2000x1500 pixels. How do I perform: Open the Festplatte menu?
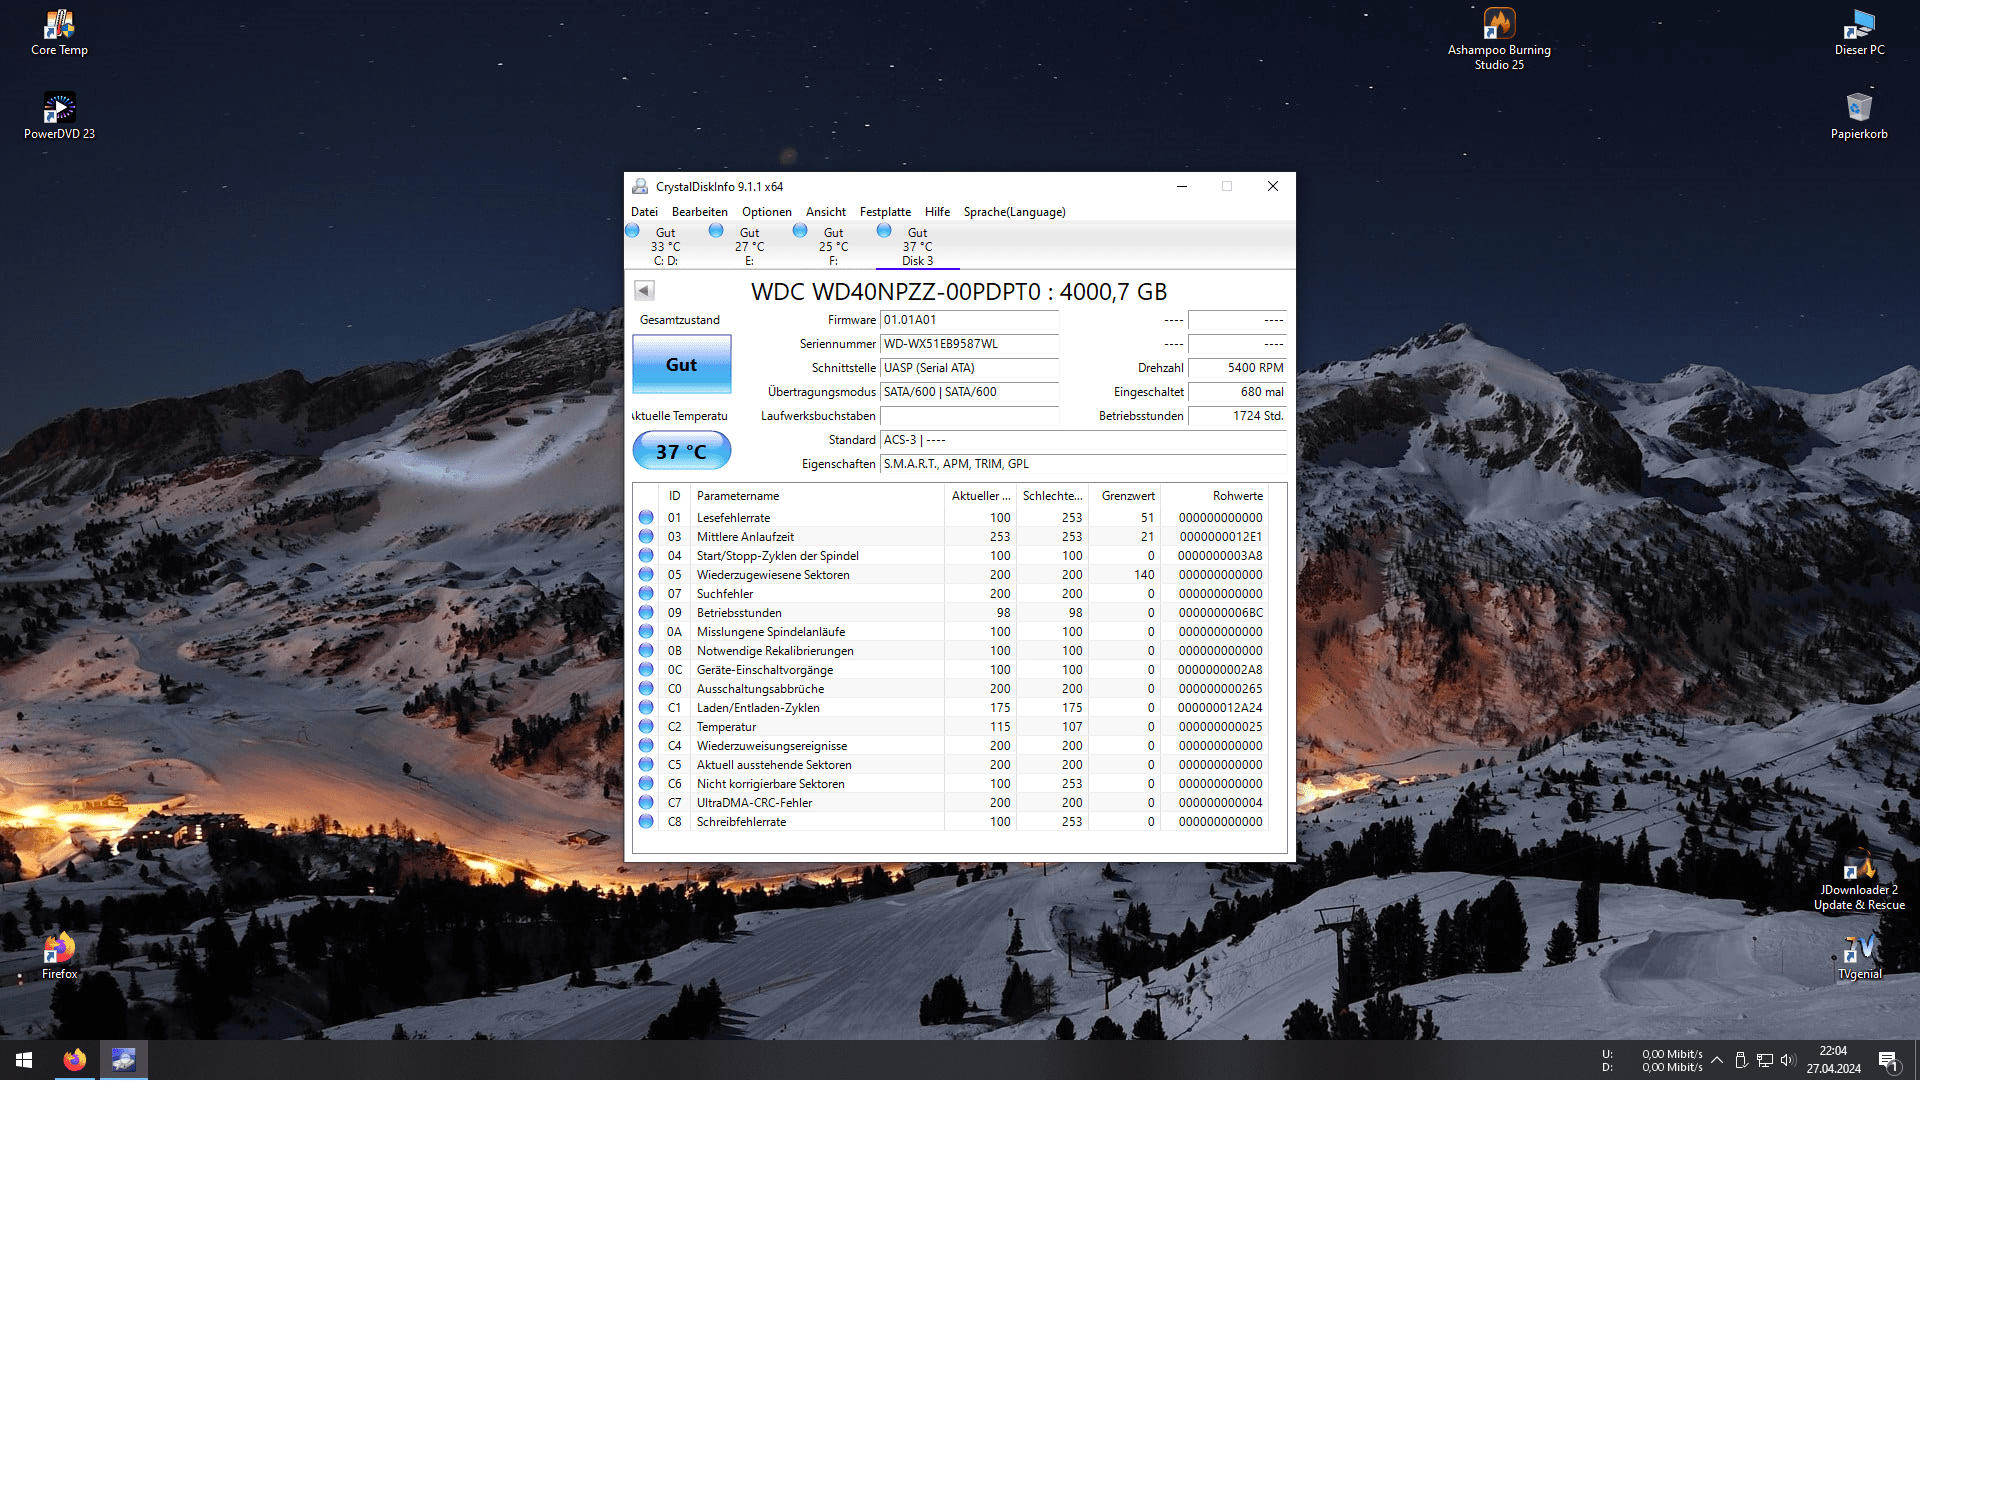[x=884, y=212]
